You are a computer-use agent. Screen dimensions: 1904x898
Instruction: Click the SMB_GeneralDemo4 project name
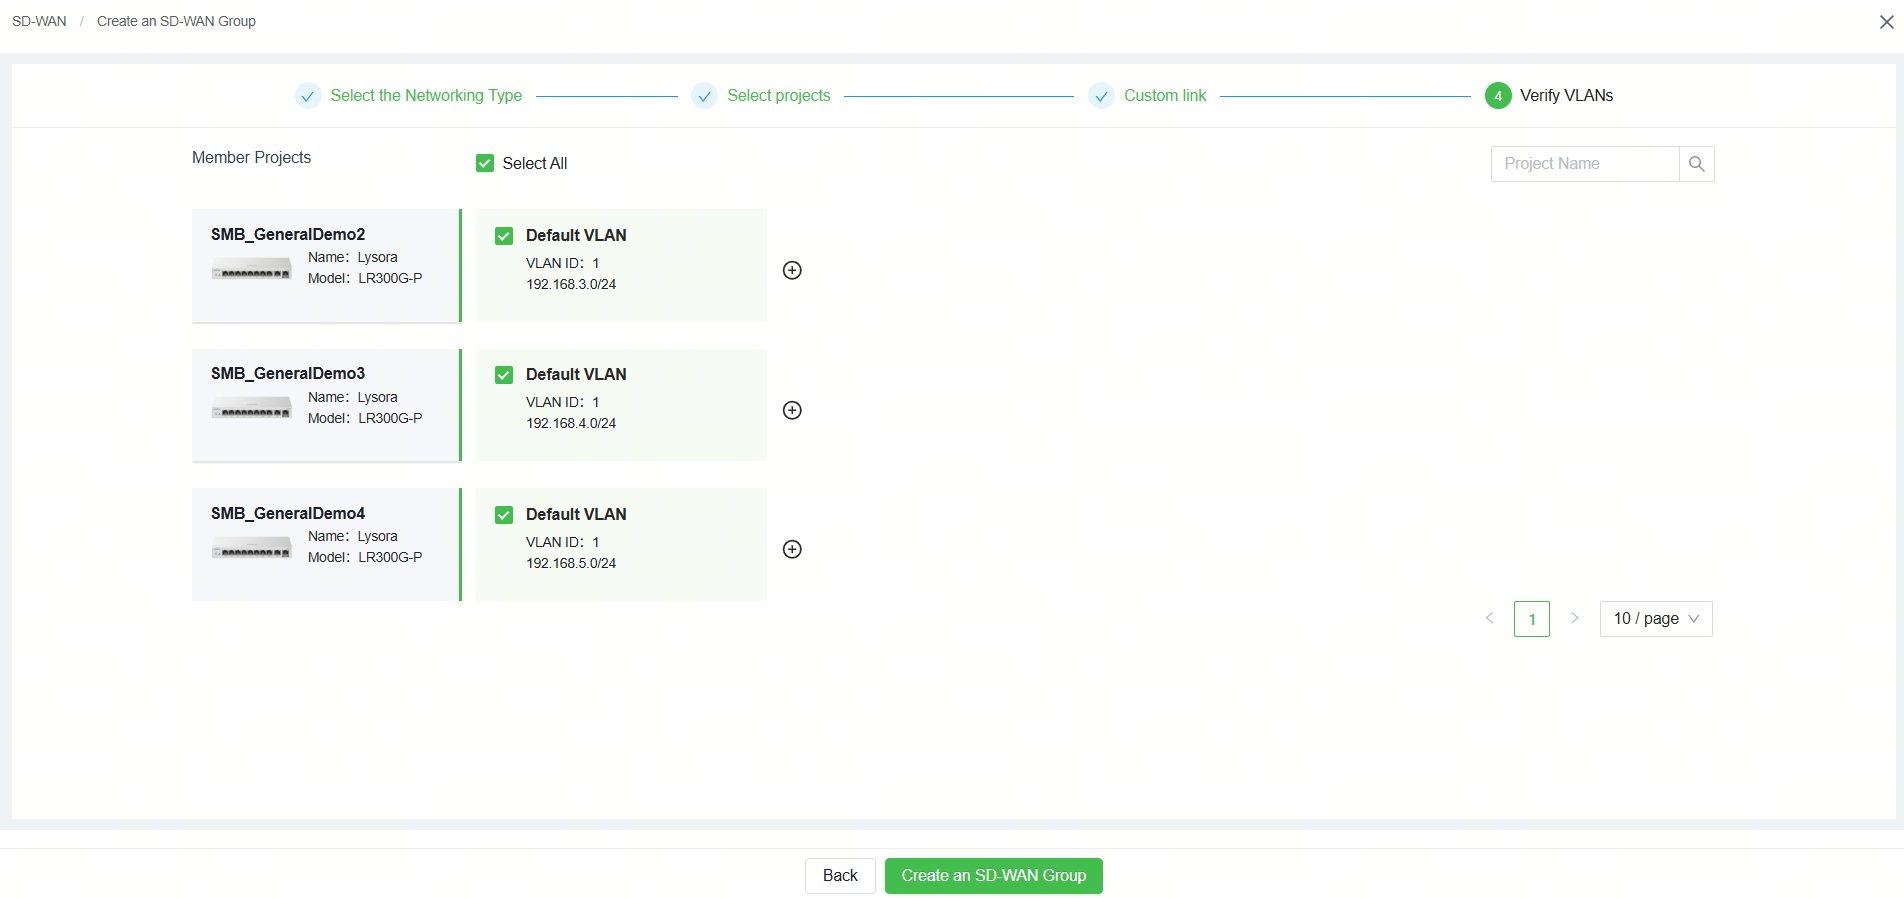coord(288,513)
